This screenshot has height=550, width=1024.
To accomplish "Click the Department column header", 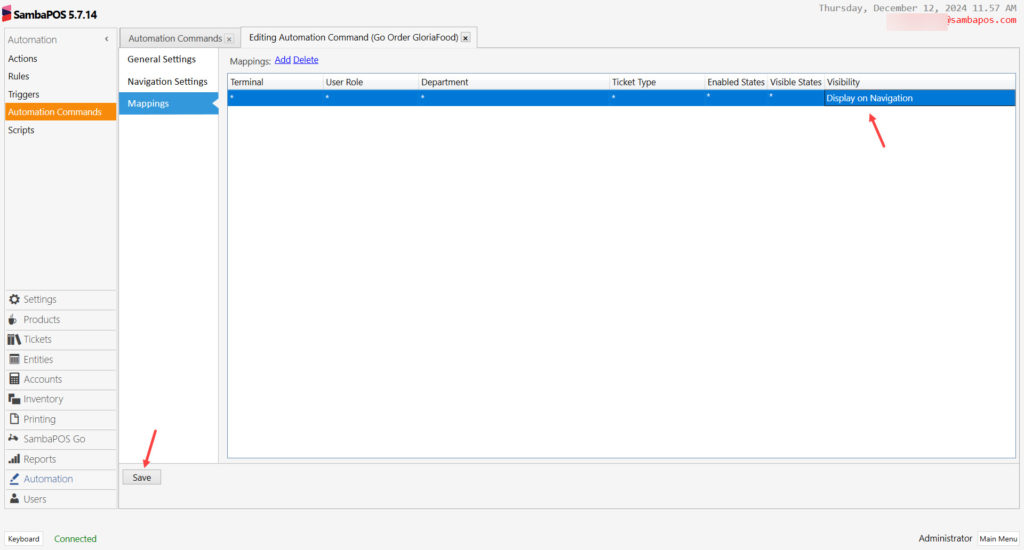I will point(513,82).
